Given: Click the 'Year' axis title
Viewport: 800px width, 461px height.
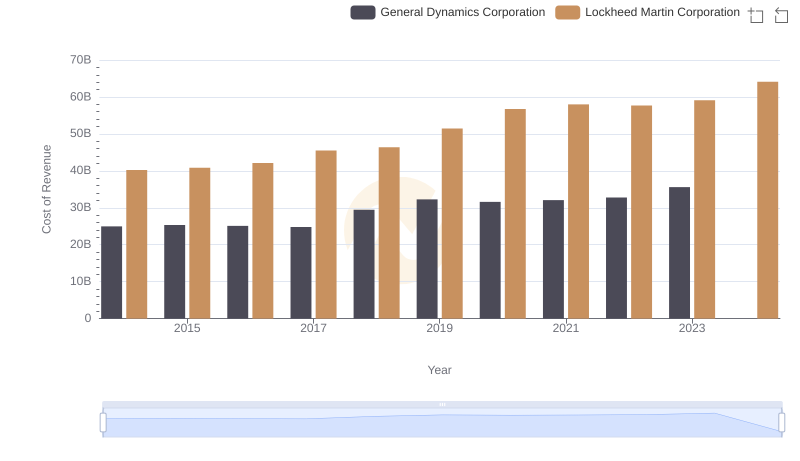Looking at the screenshot, I should click(439, 370).
